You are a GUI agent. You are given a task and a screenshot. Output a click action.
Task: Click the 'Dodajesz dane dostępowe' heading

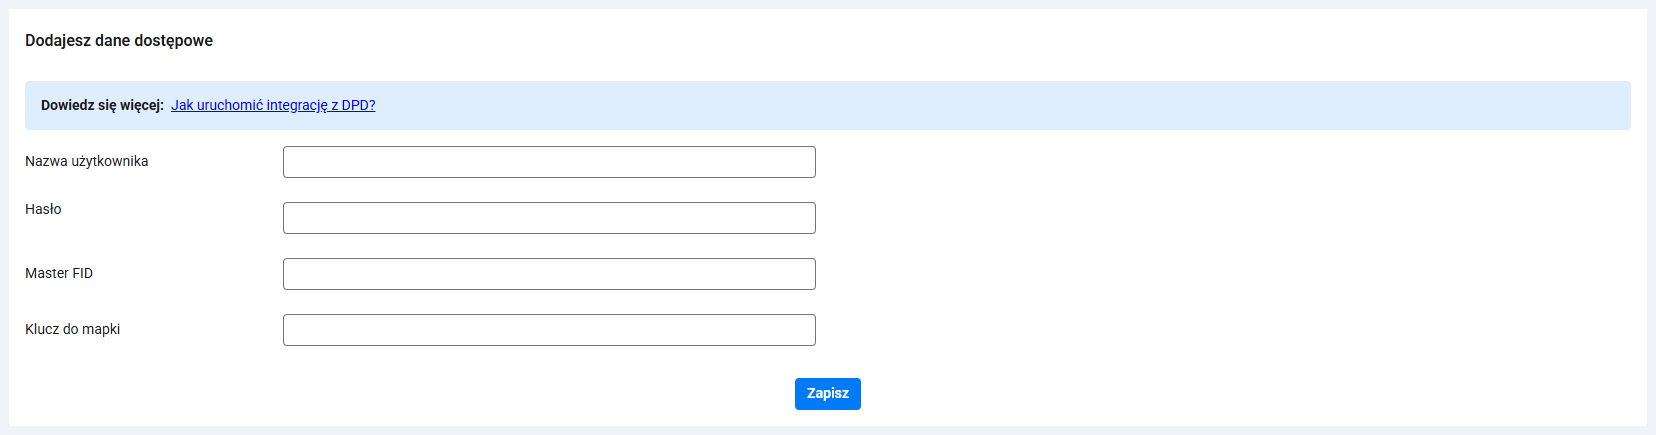[x=119, y=41]
